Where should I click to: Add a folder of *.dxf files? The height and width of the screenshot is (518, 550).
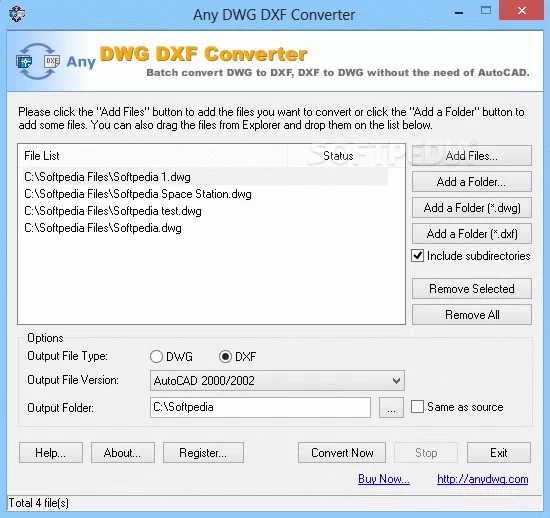(472, 234)
